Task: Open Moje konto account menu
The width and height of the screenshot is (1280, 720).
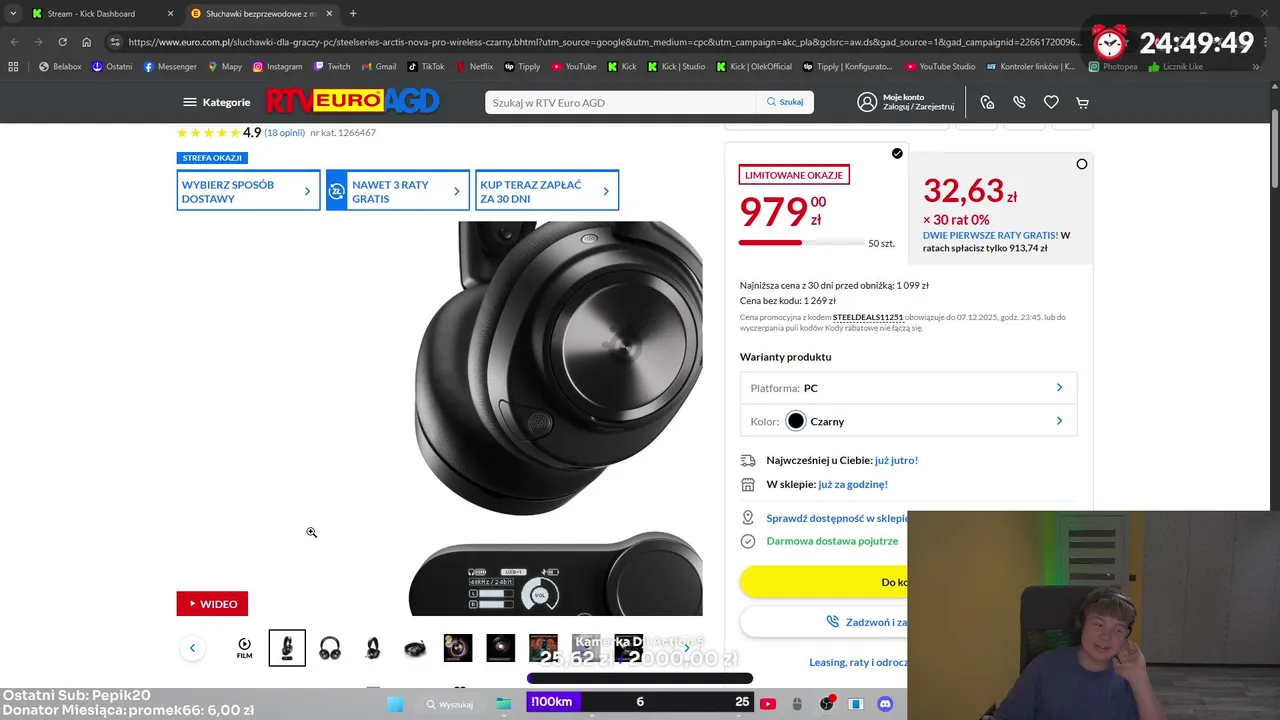Action: (x=905, y=102)
